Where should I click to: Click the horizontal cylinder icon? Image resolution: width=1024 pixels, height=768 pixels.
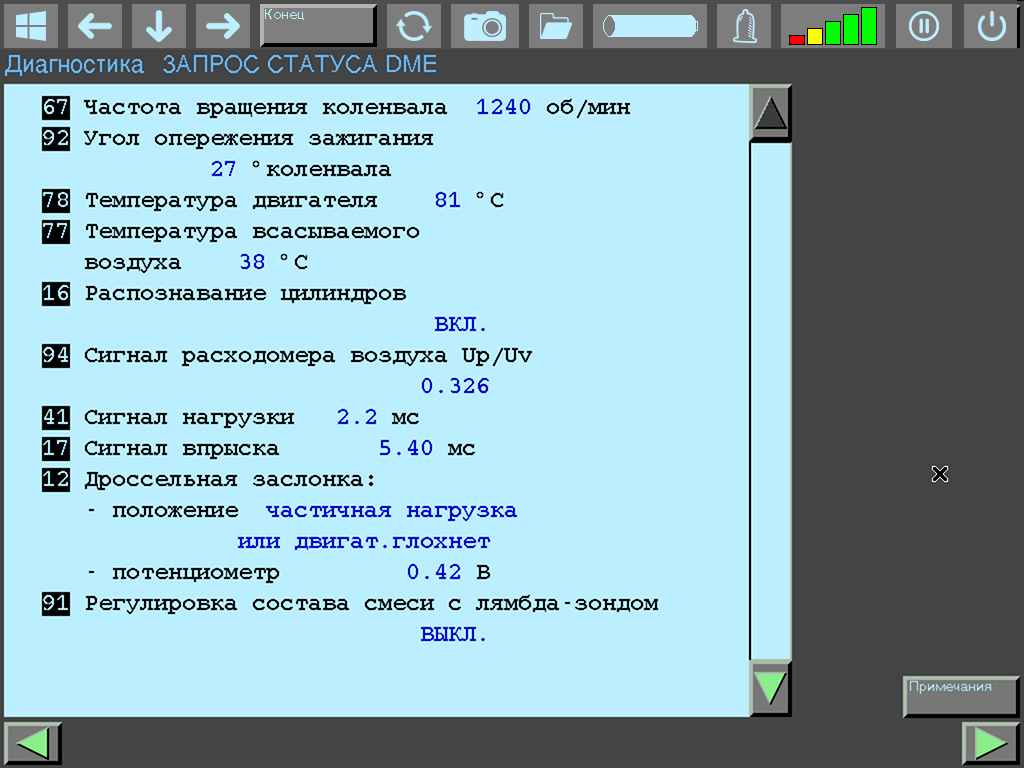[649, 26]
